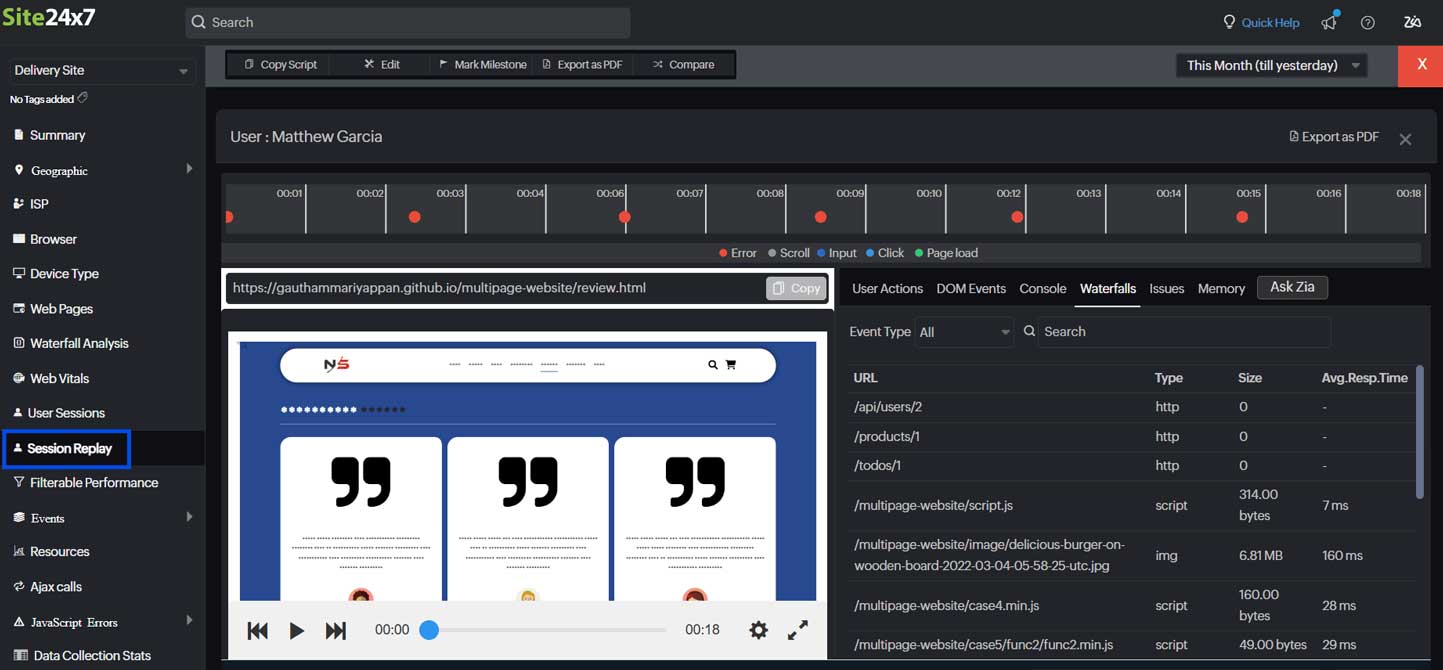This screenshot has width=1443, height=670.
Task: Expand replay to fullscreen view
Action: coord(797,630)
